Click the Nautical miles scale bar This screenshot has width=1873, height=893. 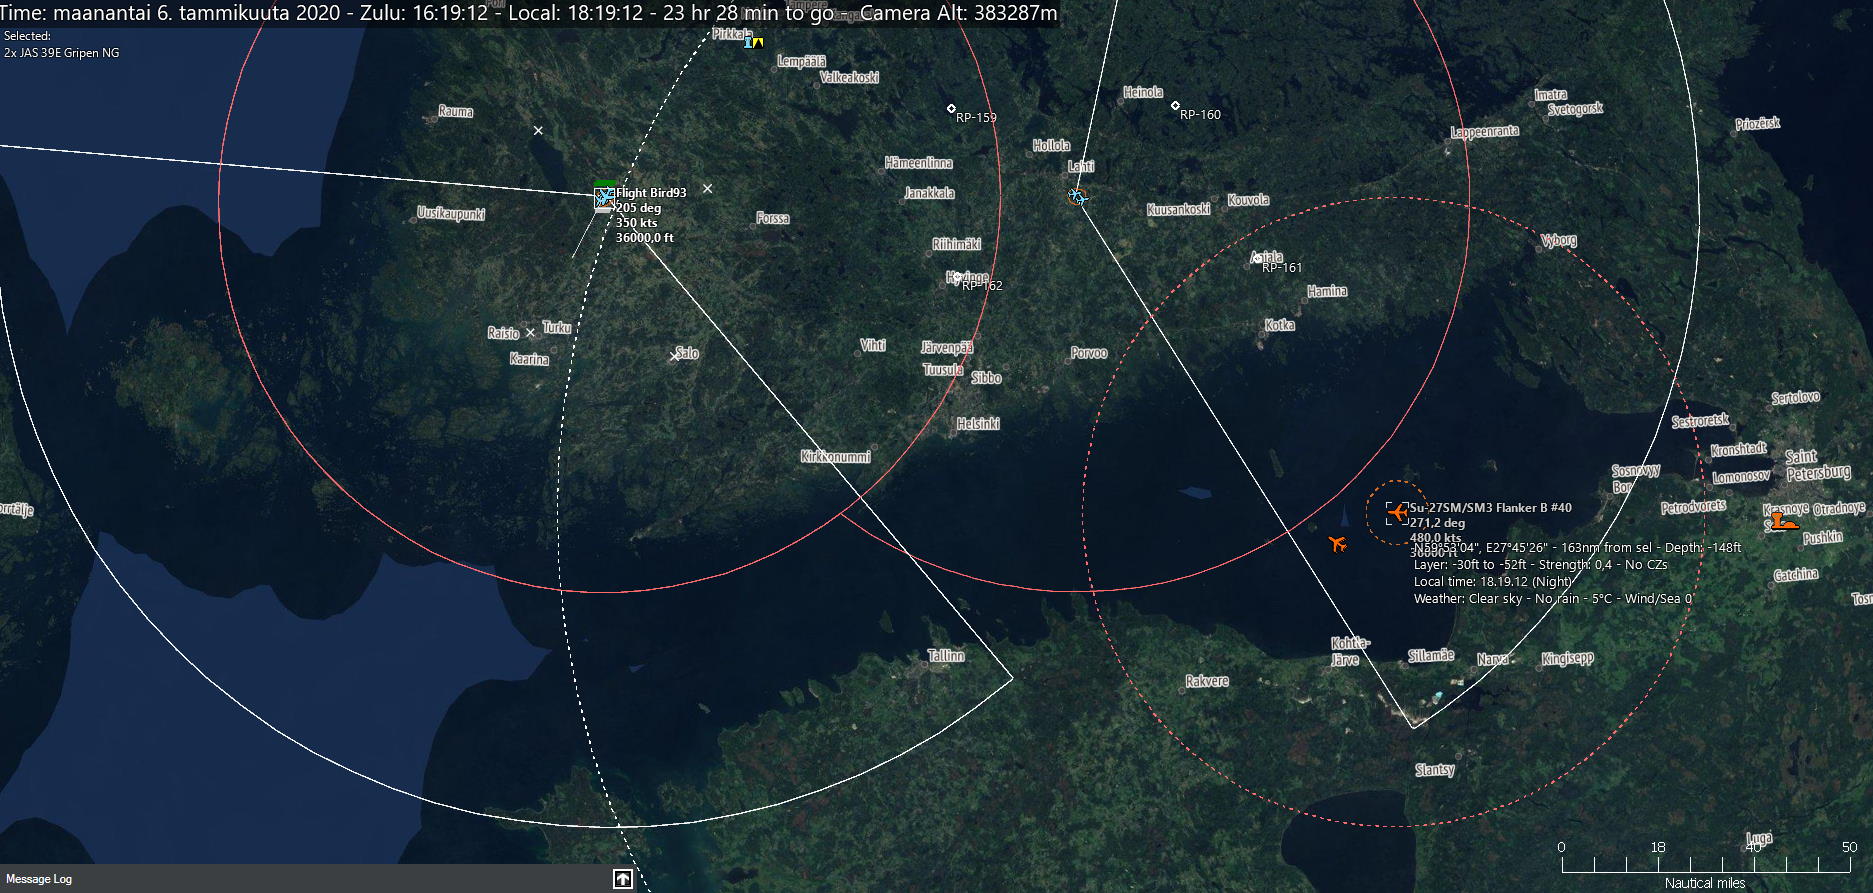tap(1705, 864)
